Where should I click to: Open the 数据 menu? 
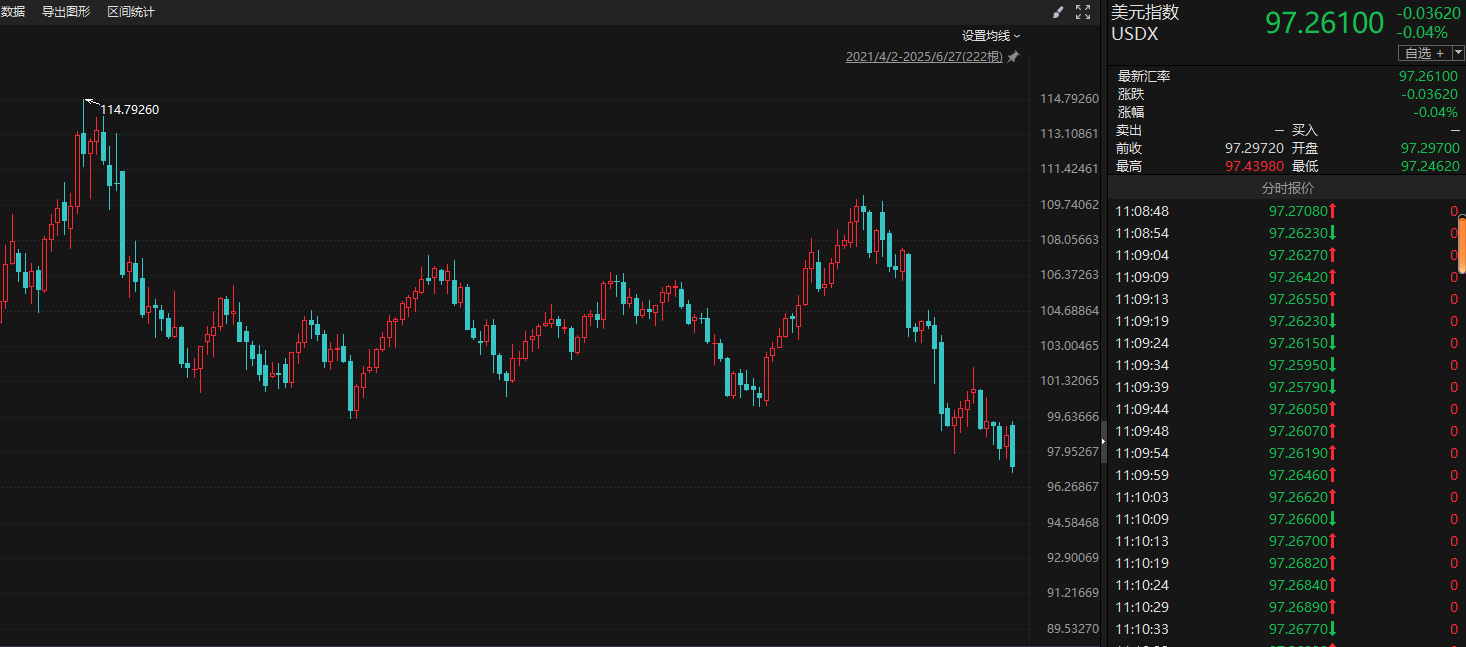pyautogui.click(x=13, y=12)
